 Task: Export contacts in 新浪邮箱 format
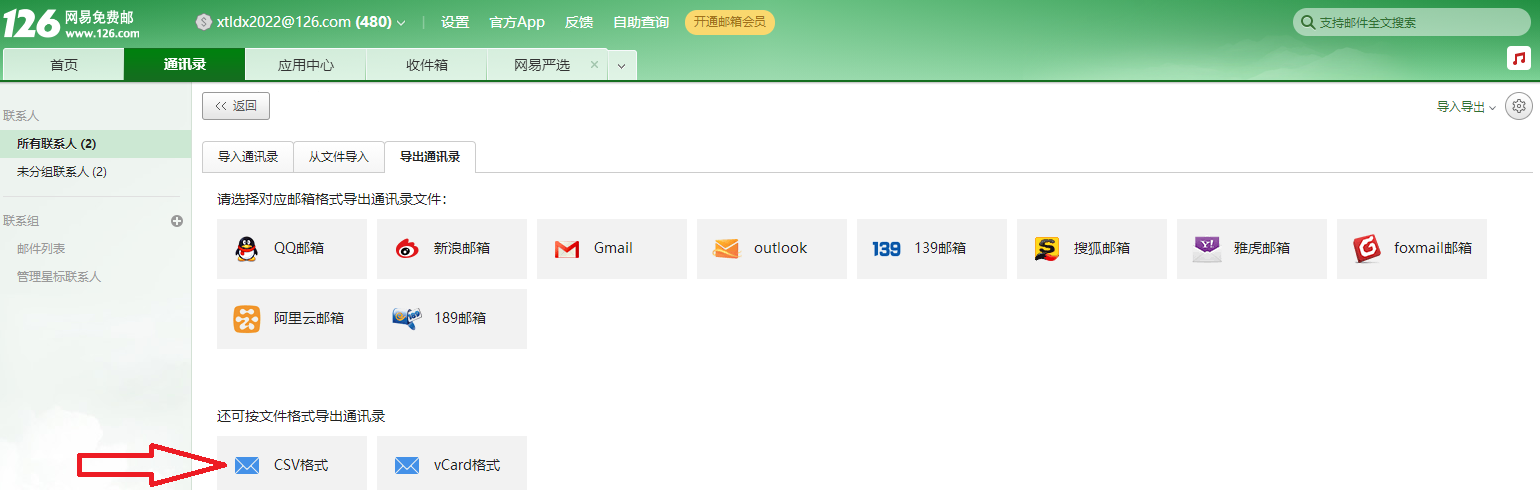point(452,249)
